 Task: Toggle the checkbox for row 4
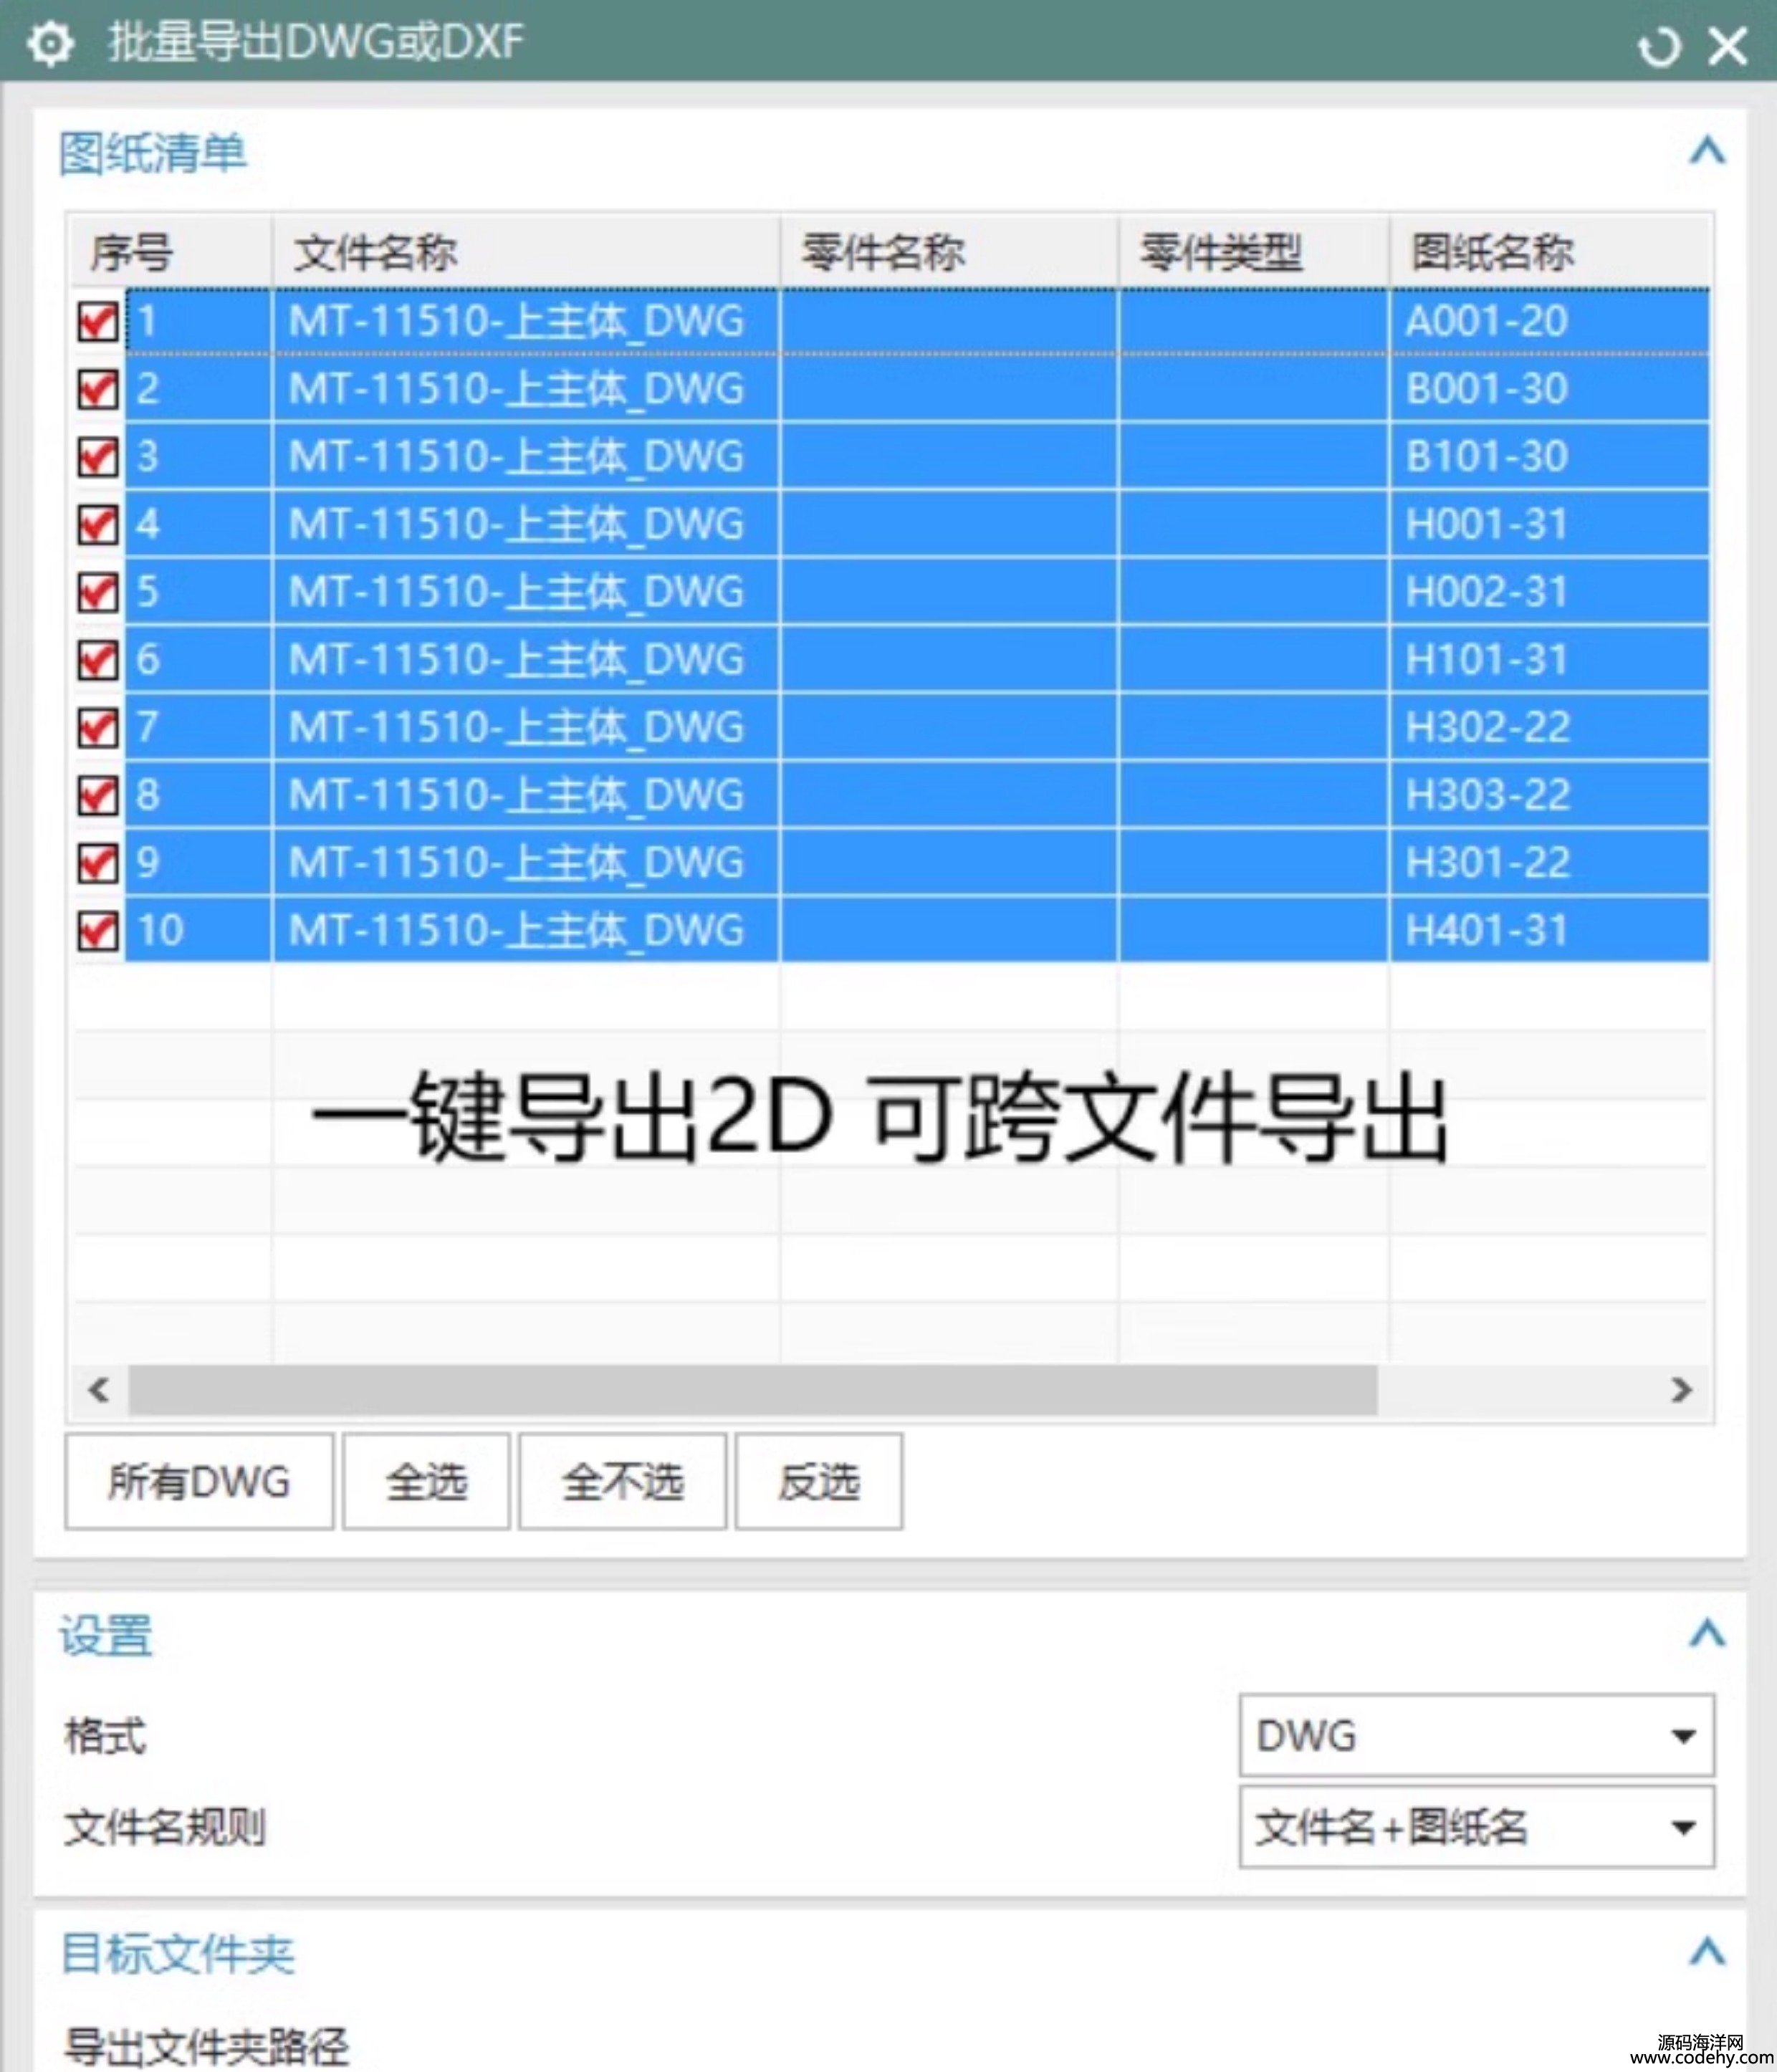(x=98, y=524)
